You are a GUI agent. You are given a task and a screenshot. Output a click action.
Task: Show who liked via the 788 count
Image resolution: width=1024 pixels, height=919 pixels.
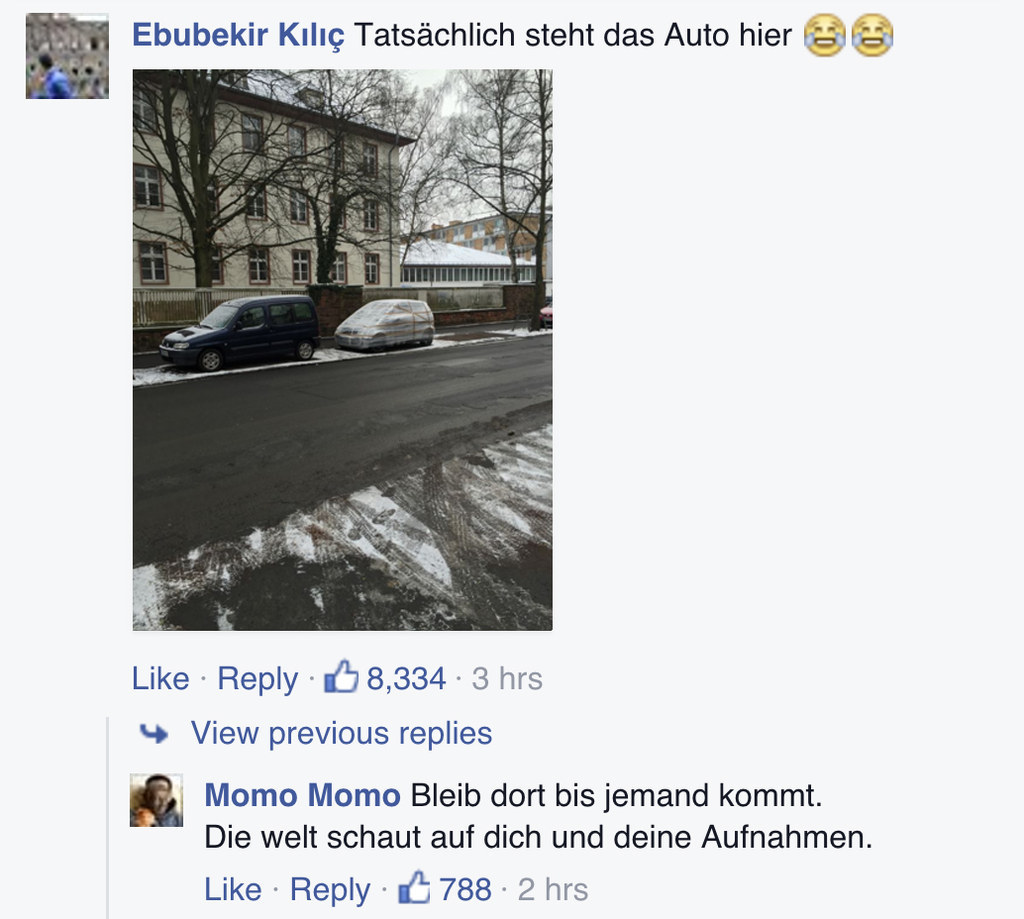[465, 890]
